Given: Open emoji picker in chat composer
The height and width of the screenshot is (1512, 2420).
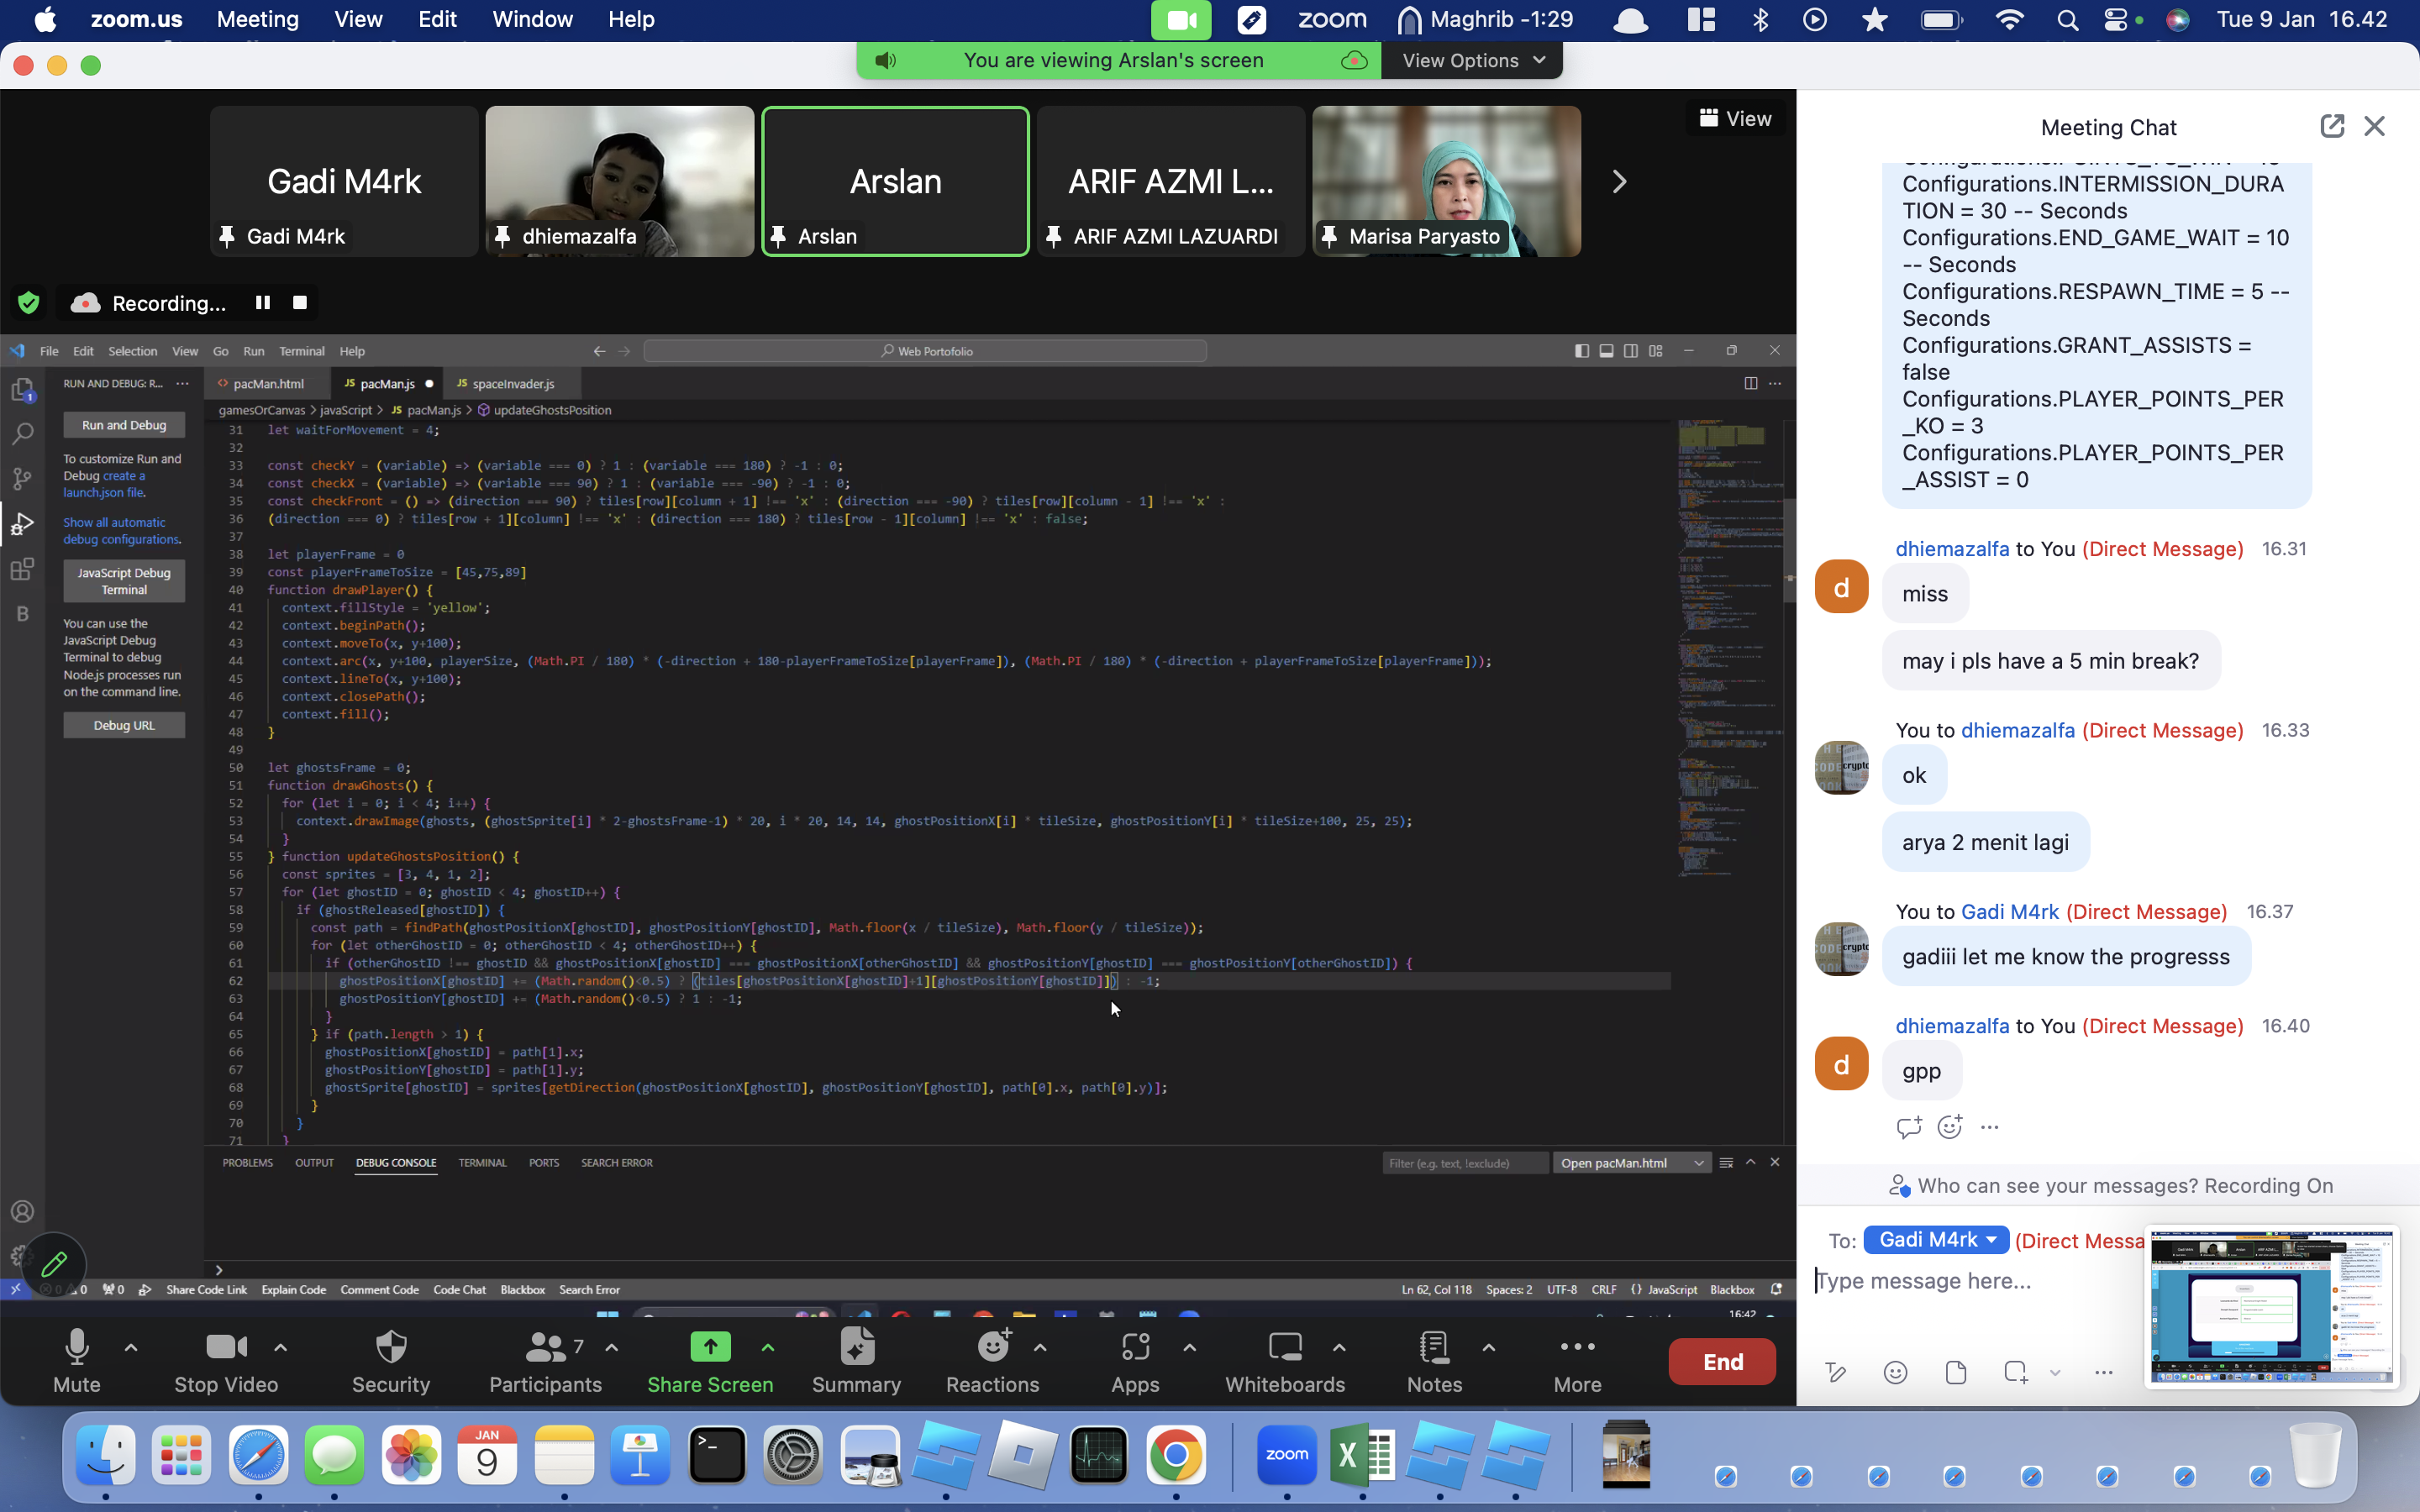Looking at the screenshot, I should click(1895, 1372).
